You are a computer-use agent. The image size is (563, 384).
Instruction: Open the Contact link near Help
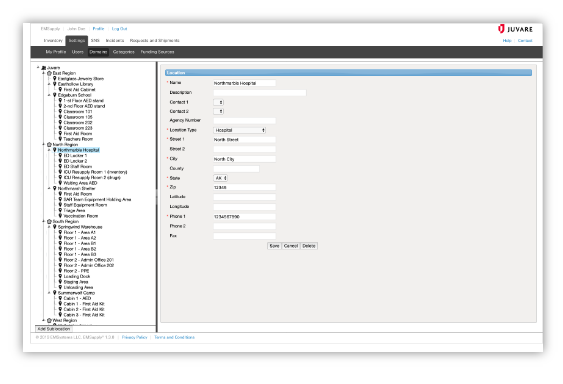pyautogui.click(x=525, y=41)
